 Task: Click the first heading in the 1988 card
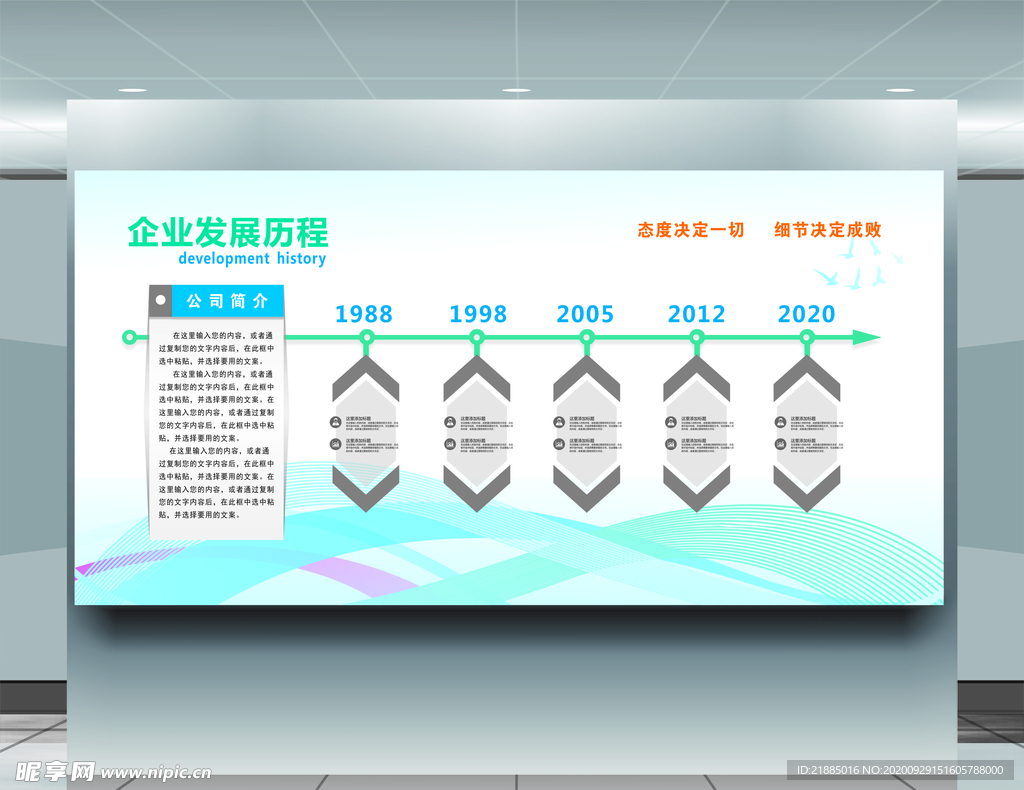(359, 419)
